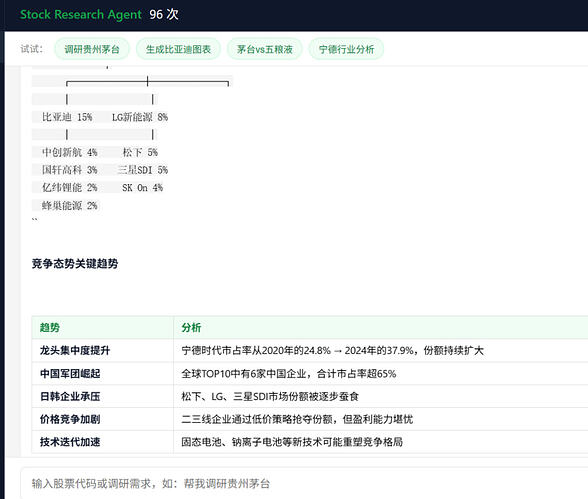Click the 全球TOP10中有6家中国企业 analysis cell
Viewport: 588px width, 499px height.
(381, 373)
